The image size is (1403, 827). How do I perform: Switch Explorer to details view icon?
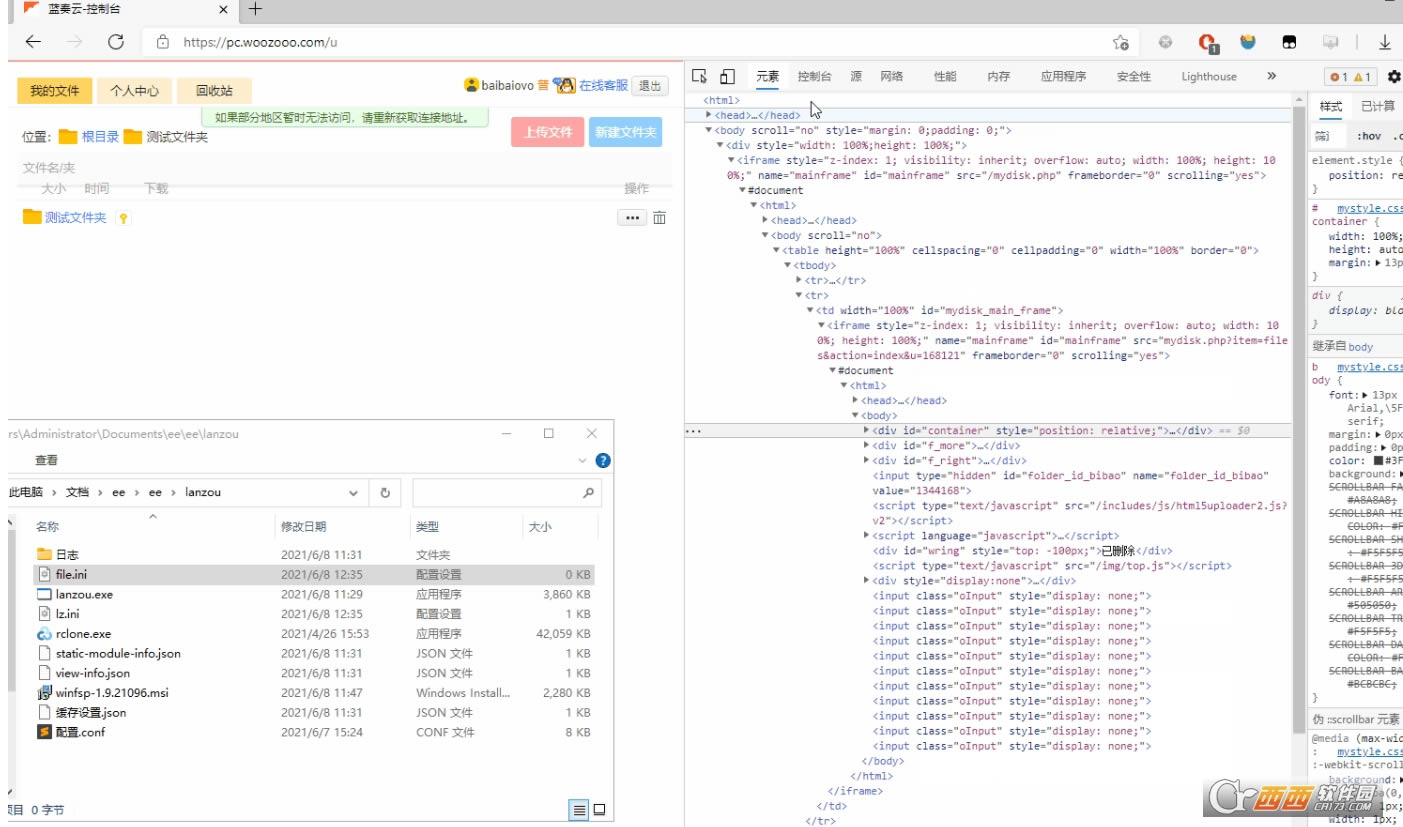coord(579,810)
